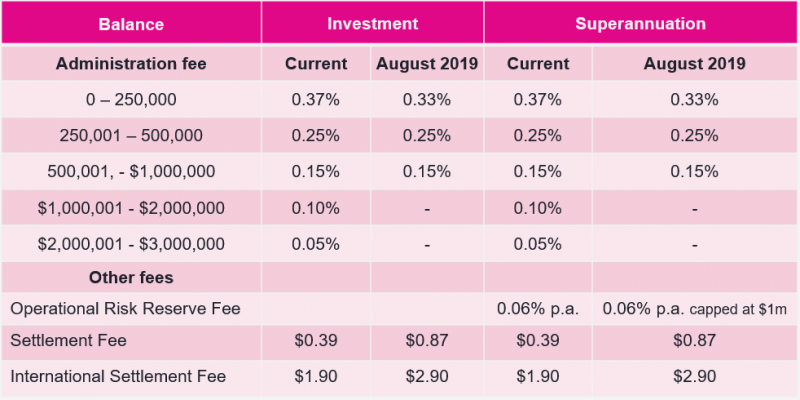This screenshot has width=800, height=400.
Task: Select the Operational Risk Reserve Fee label
Action: (126, 309)
